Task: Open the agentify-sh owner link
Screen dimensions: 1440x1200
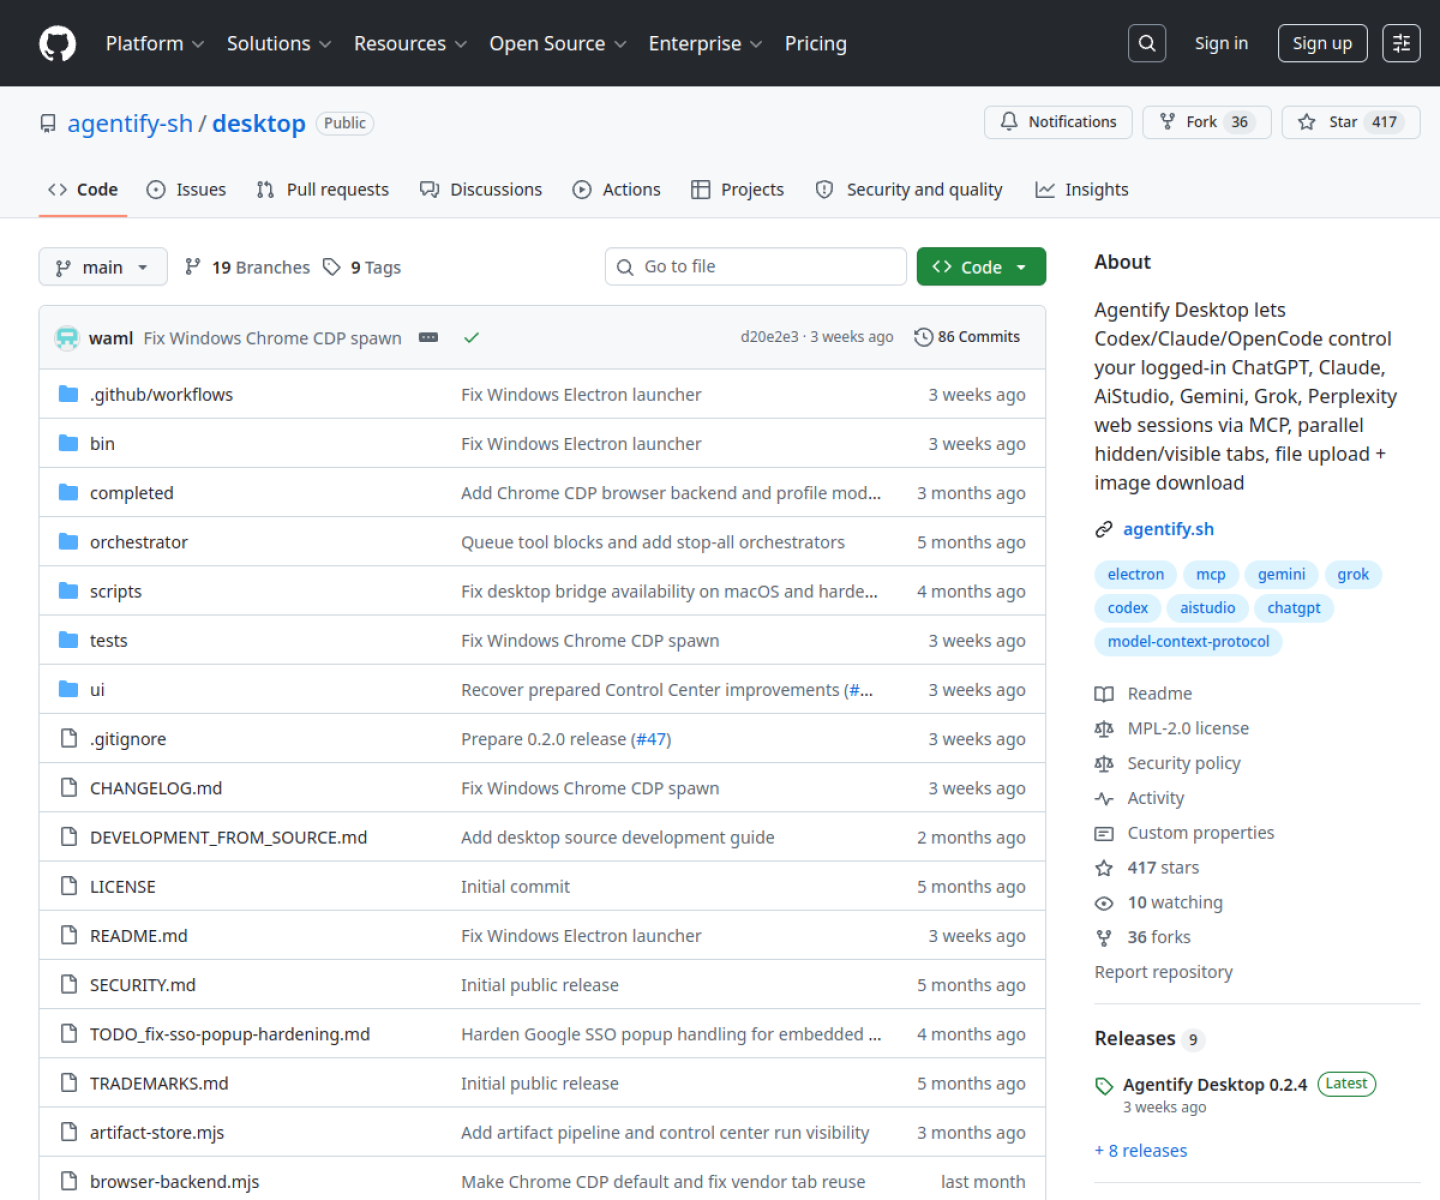Action: coord(130,123)
